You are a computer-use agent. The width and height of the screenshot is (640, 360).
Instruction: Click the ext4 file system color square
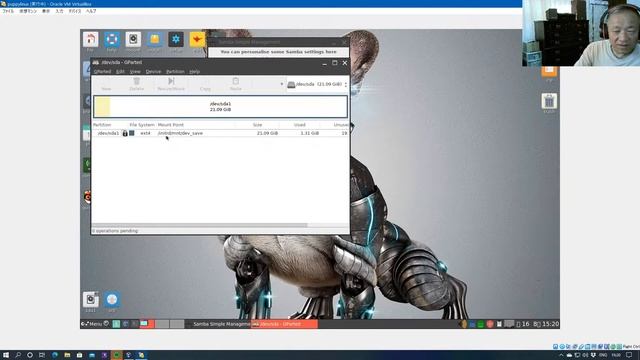pos(132,133)
